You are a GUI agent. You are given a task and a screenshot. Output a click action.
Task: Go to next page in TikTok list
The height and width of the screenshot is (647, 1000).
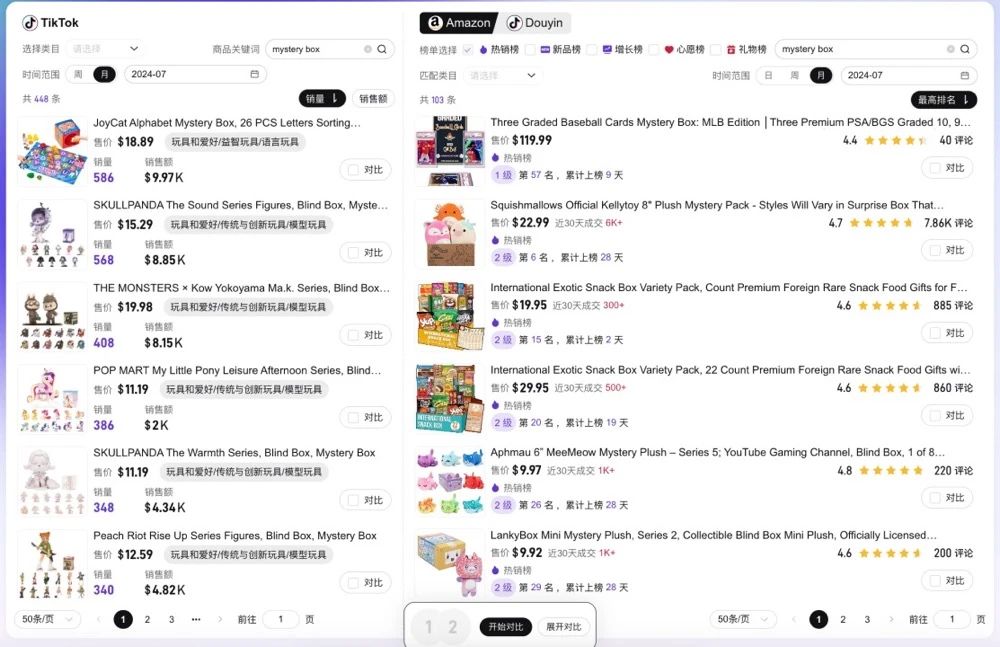coord(220,620)
